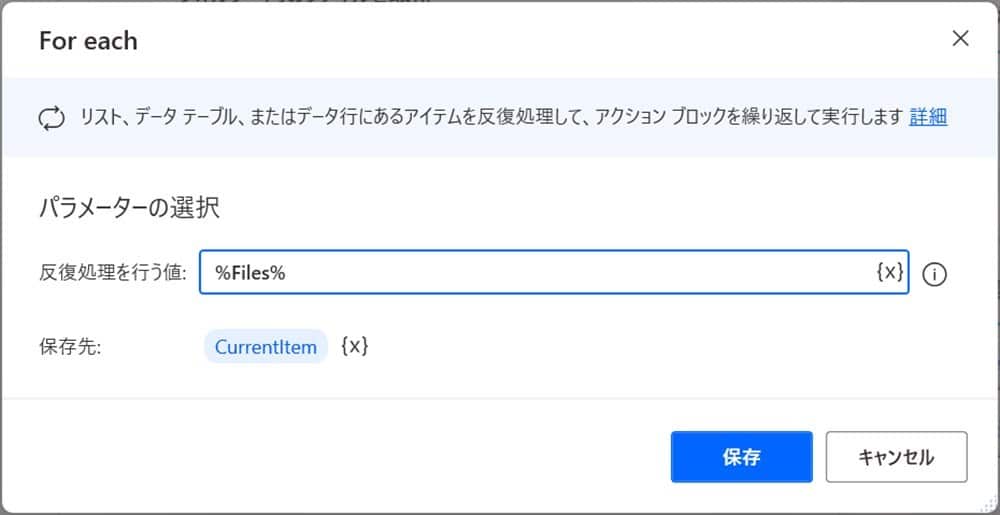Select the CurrentItem variable chip
The width and height of the screenshot is (1000, 515).
(266, 347)
